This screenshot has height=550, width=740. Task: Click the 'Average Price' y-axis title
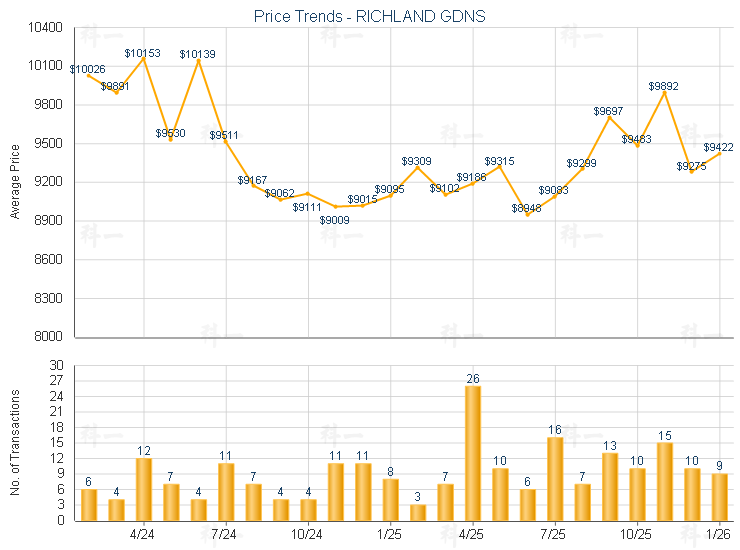click(x=15, y=182)
